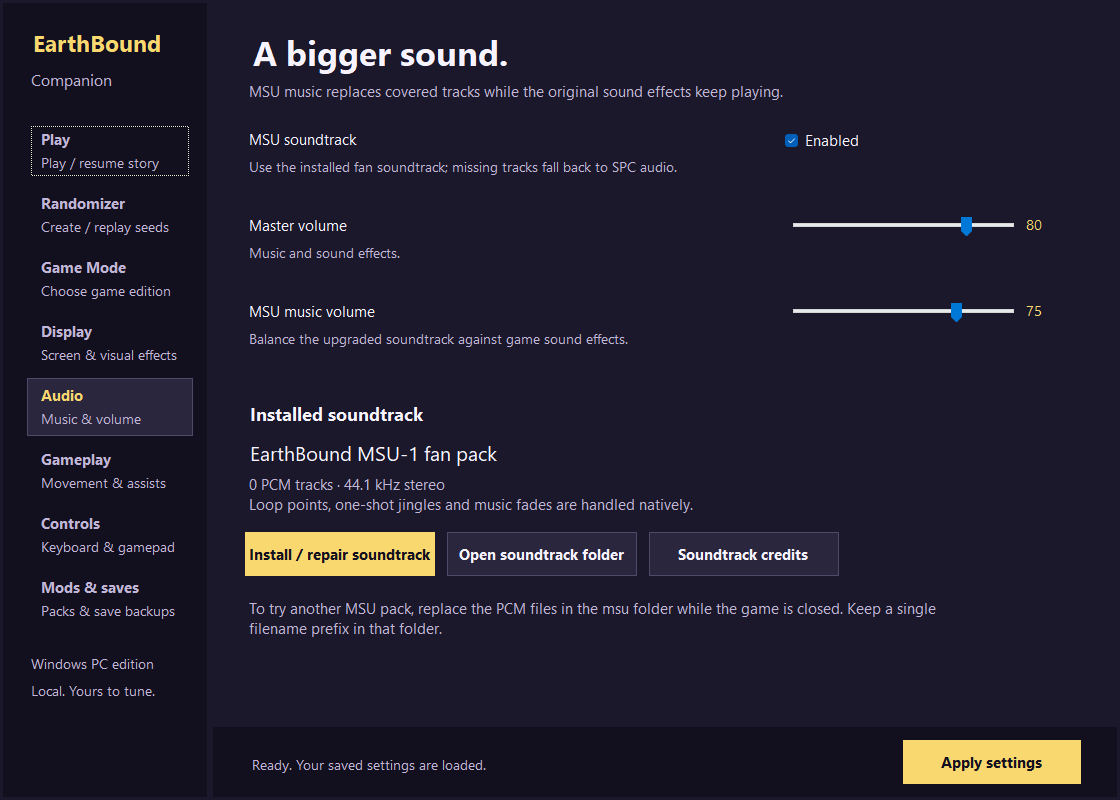Switch to the Randomizer section
1120x800 pixels.
pyautogui.click(x=110, y=215)
